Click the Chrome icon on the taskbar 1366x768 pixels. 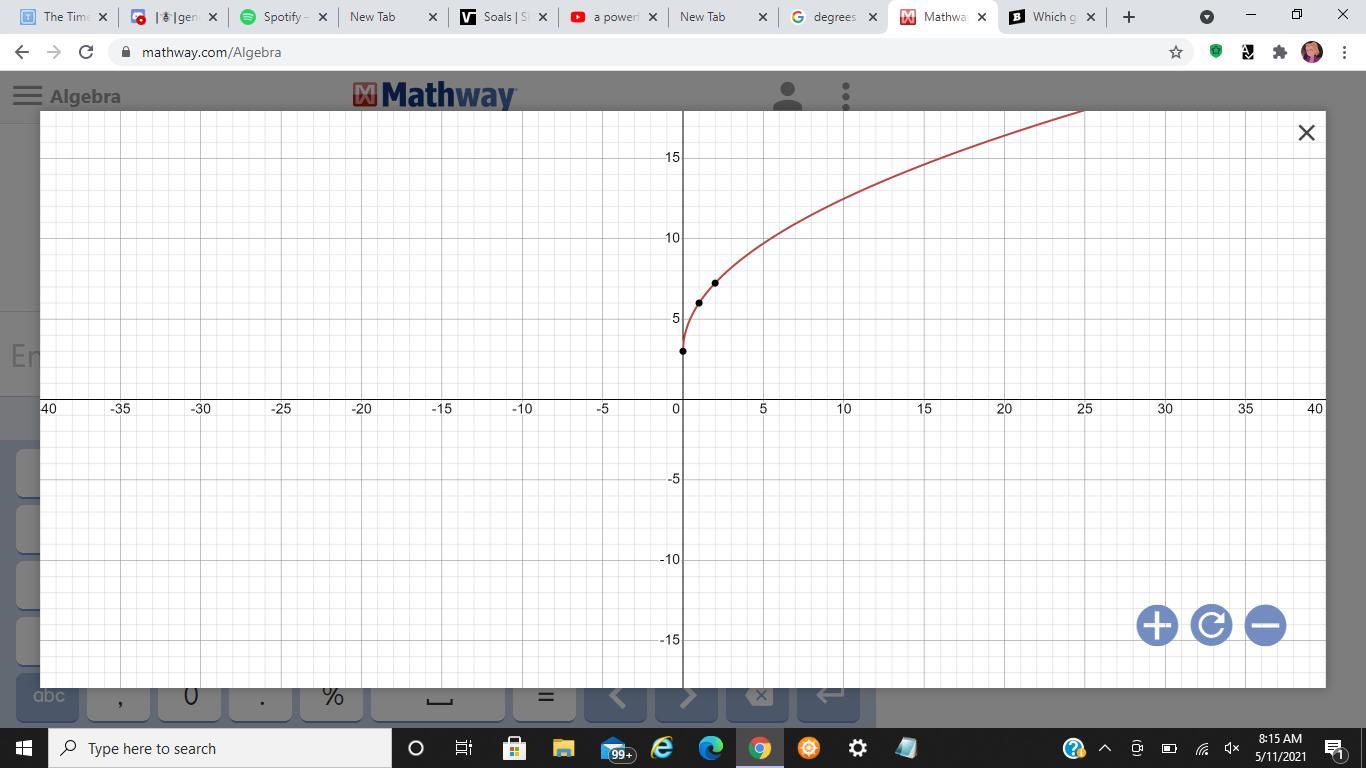pos(760,748)
